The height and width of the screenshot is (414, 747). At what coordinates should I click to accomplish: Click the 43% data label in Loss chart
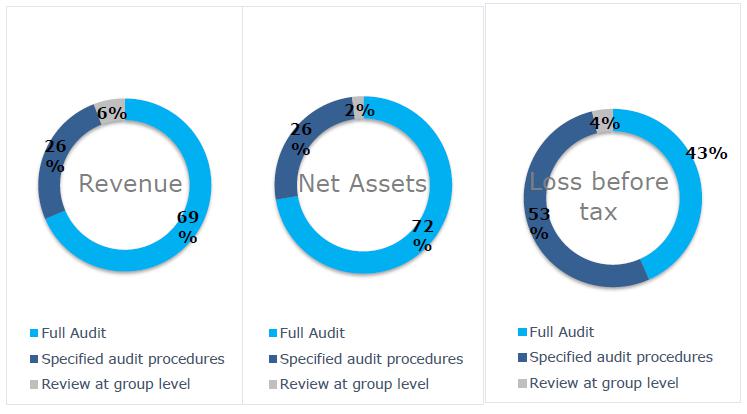point(706,153)
